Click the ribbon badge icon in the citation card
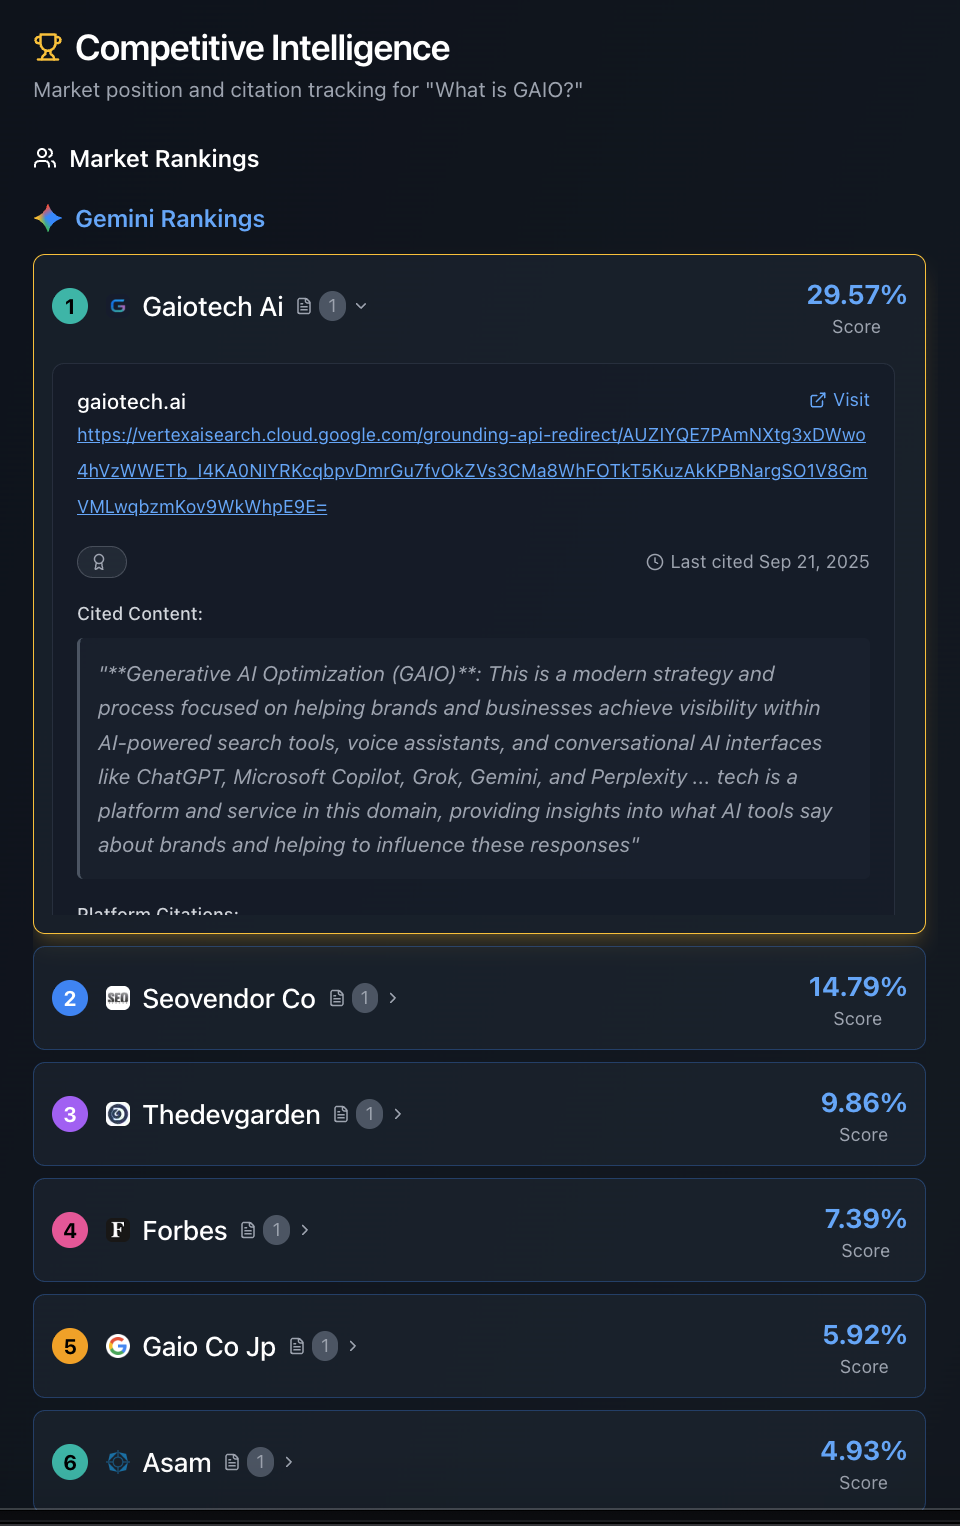Viewport: 960px width, 1526px height. pyautogui.click(x=101, y=562)
